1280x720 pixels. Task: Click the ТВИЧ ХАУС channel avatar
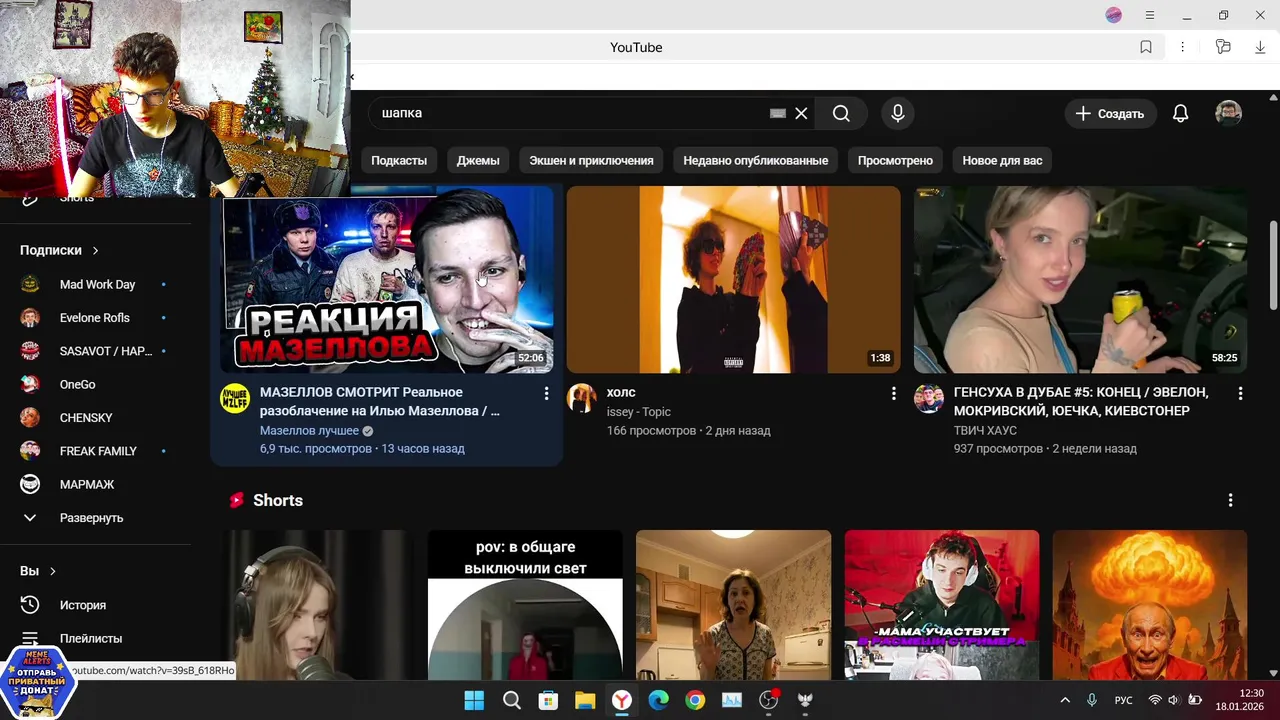tap(929, 397)
